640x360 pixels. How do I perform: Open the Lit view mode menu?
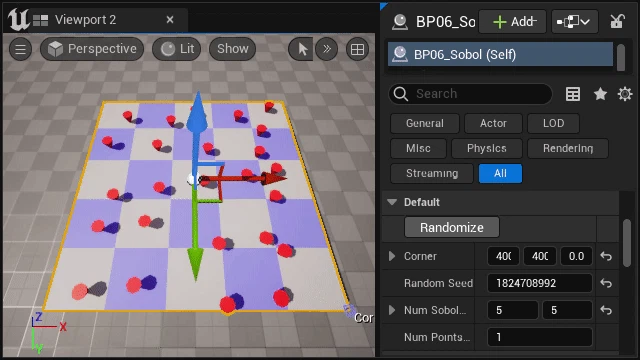[x=177, y=49]
